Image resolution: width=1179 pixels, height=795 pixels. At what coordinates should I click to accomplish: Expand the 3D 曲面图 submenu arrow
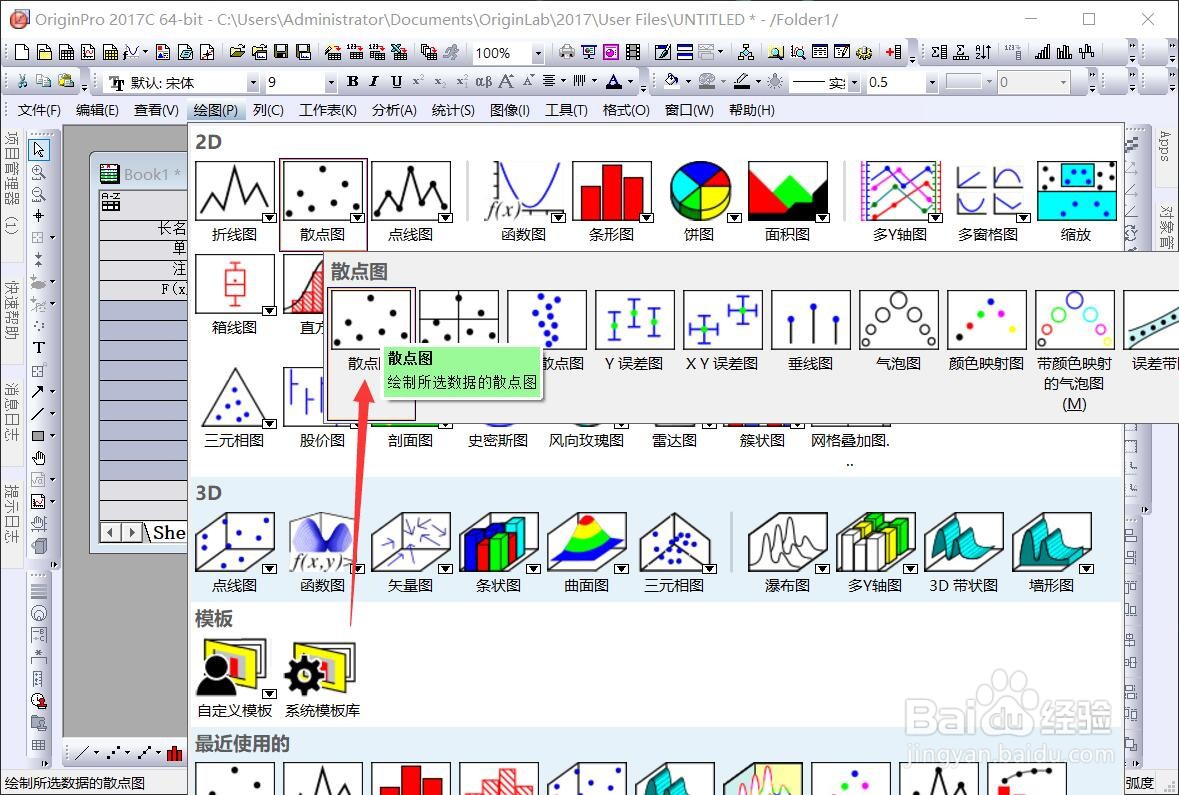pyautogui.click(x=621, y=569)
